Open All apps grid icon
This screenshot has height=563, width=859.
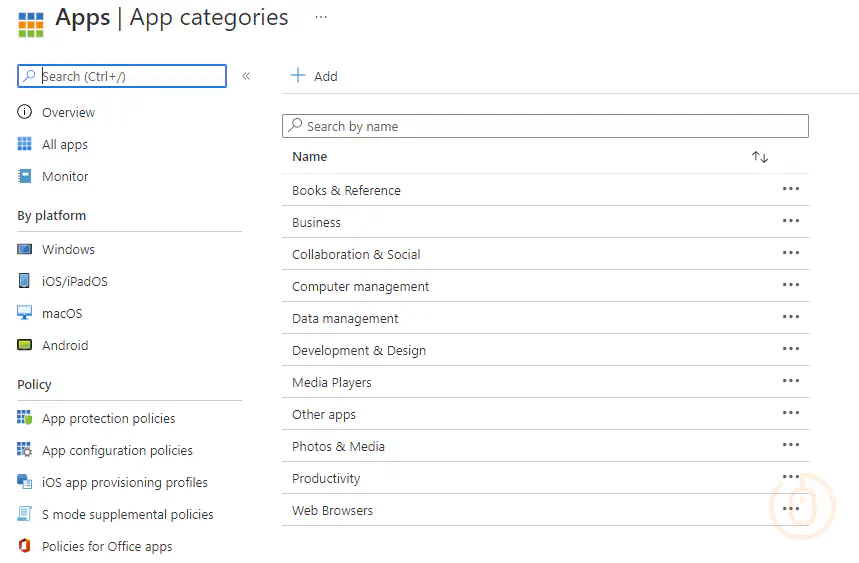(x=25, y=144)
